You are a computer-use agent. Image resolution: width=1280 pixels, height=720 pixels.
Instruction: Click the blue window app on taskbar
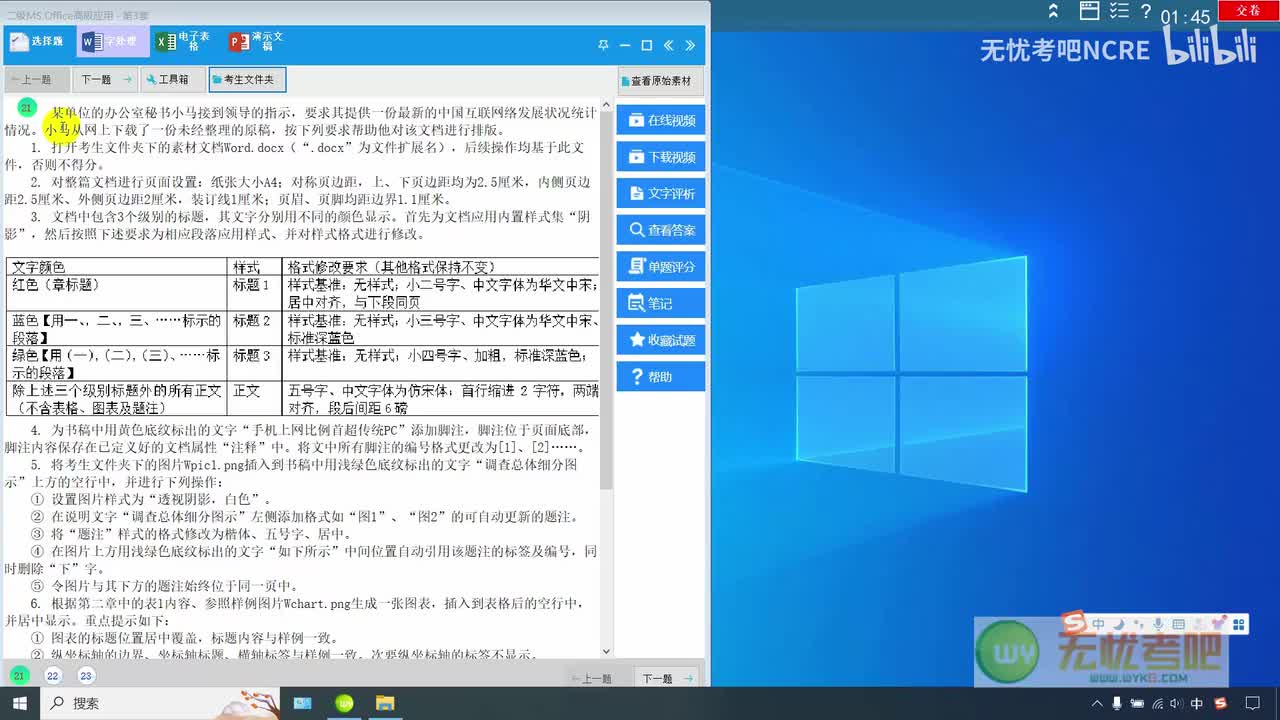point(301,703)
